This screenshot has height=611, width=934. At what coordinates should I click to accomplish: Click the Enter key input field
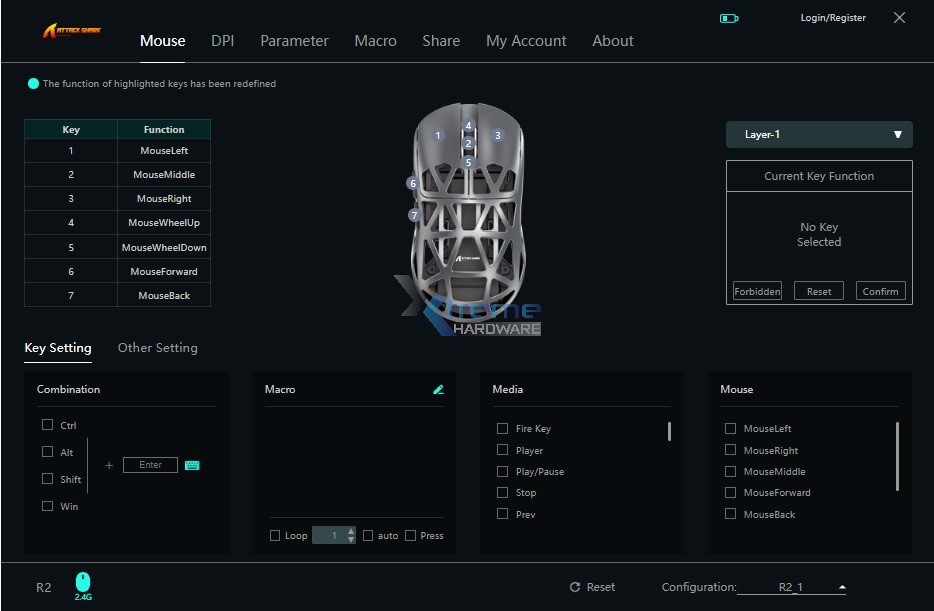[150, 465]
